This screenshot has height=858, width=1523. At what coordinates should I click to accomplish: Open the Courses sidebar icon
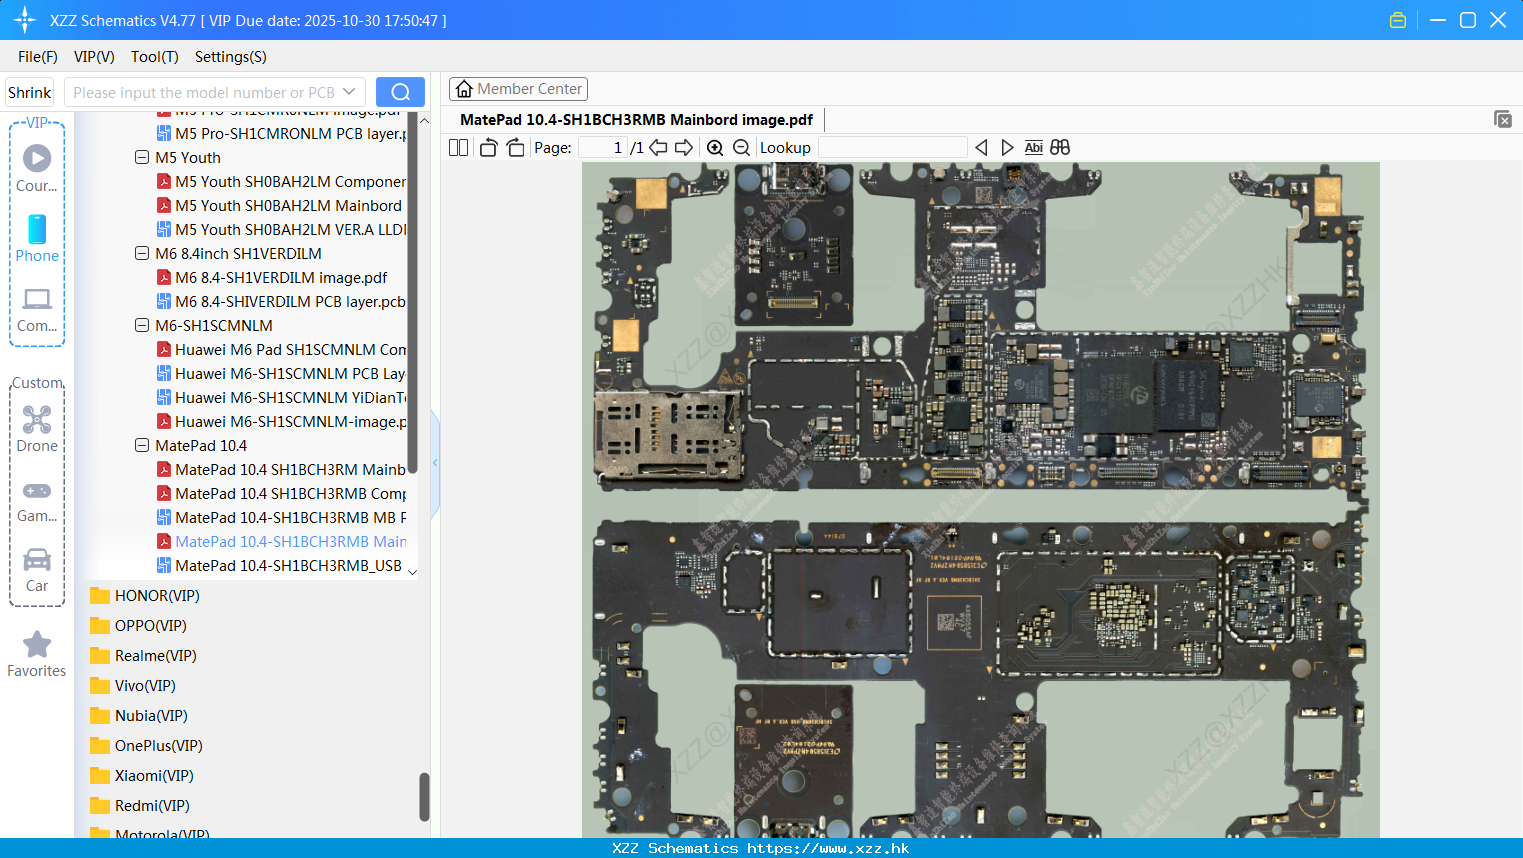[37, 168]
